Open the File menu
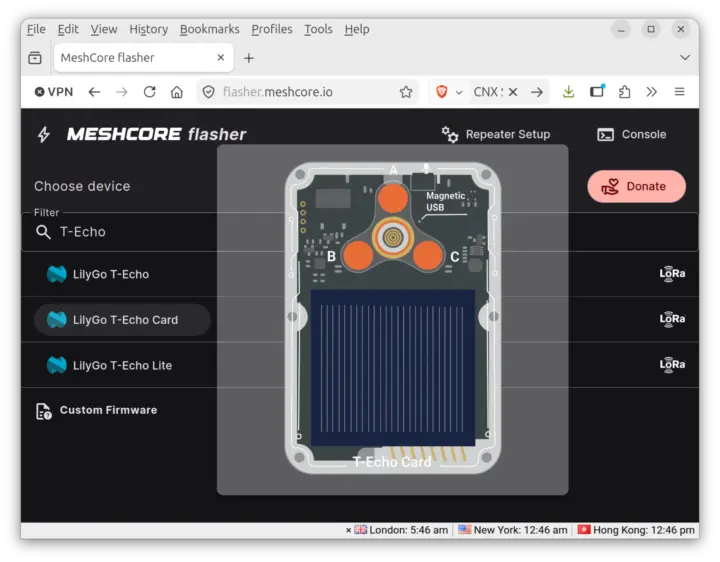The height and width of the screenshot is (562, 720). [36, 29]
